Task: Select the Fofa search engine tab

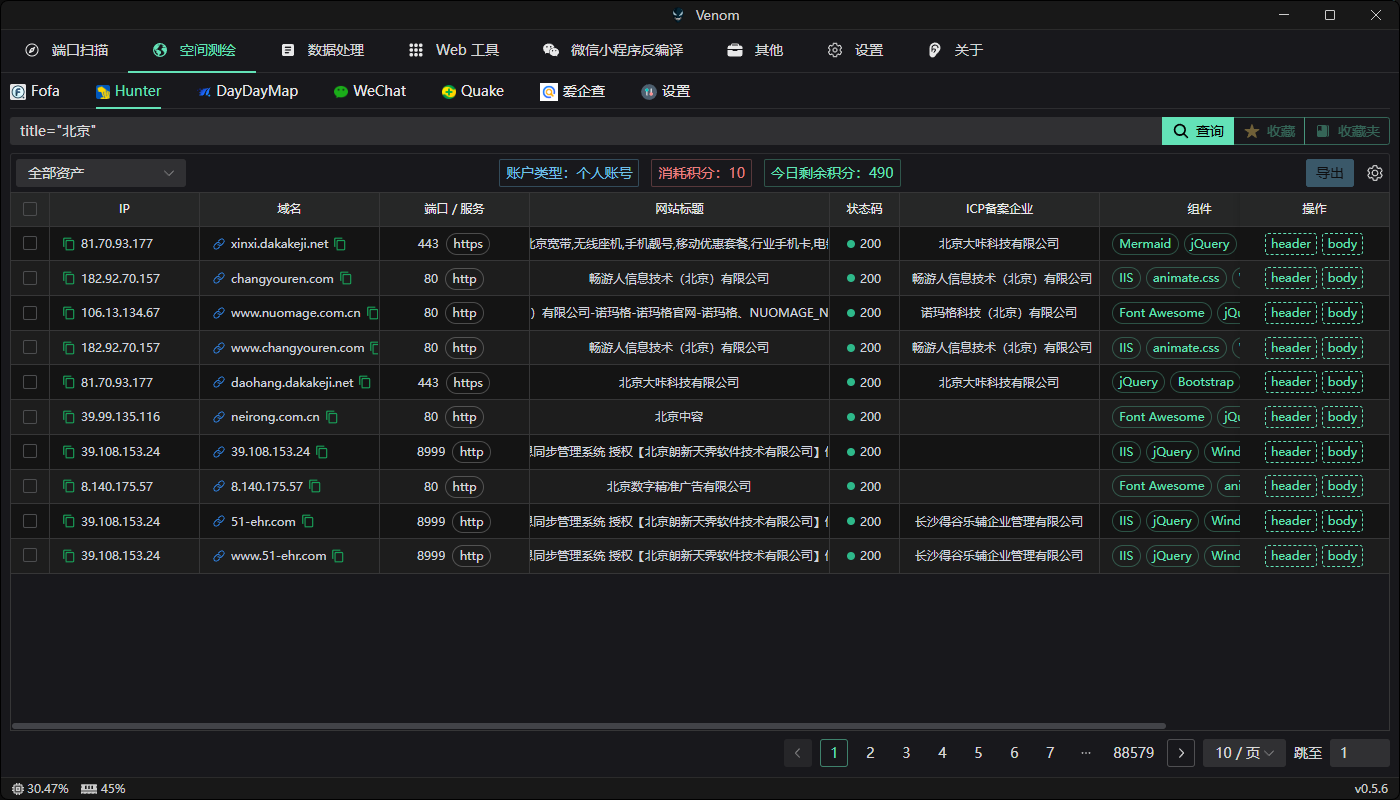Action: click(x=35, y=91)
